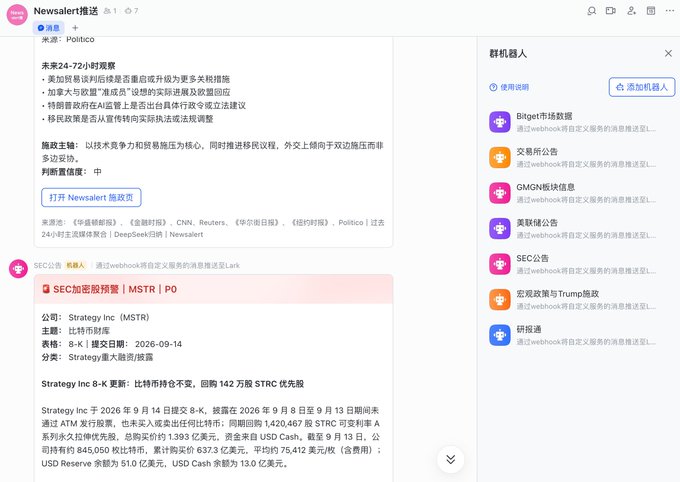Click the 加拿大与欧盟"准成员" bullet line
Viewport: 680px width, 482px height.
pos(136,92)
